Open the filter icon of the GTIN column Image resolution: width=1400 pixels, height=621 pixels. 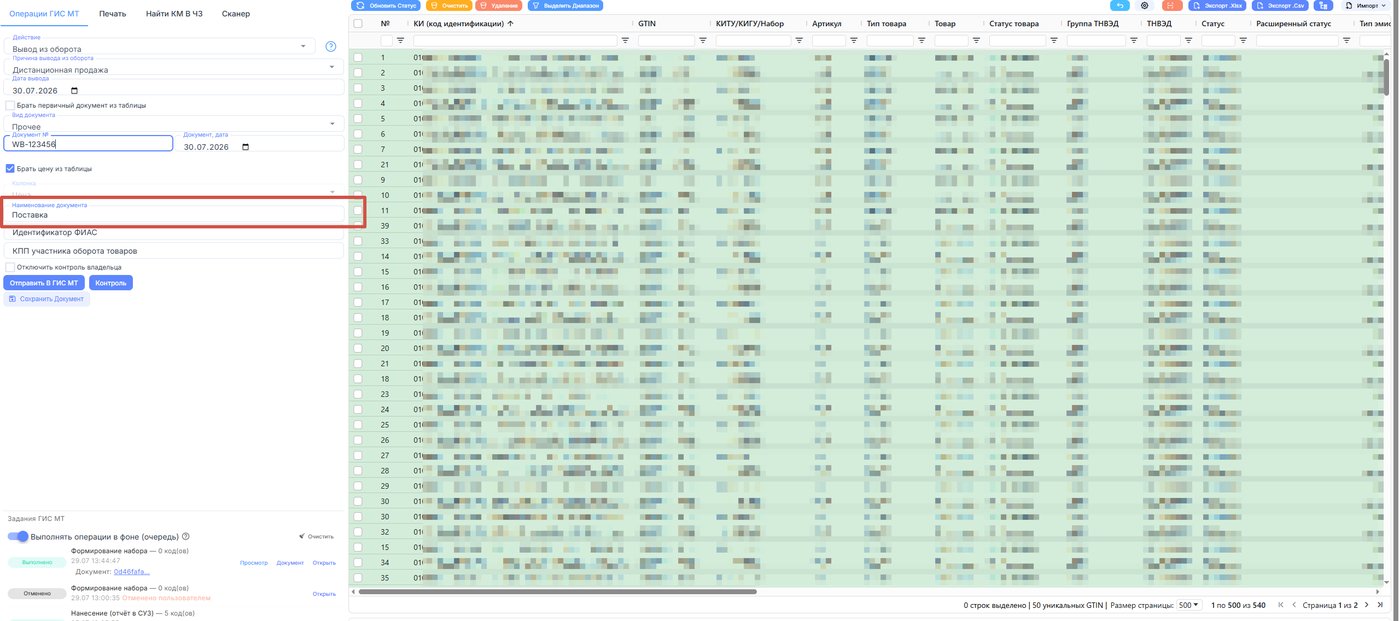click(x=704, y=40)
